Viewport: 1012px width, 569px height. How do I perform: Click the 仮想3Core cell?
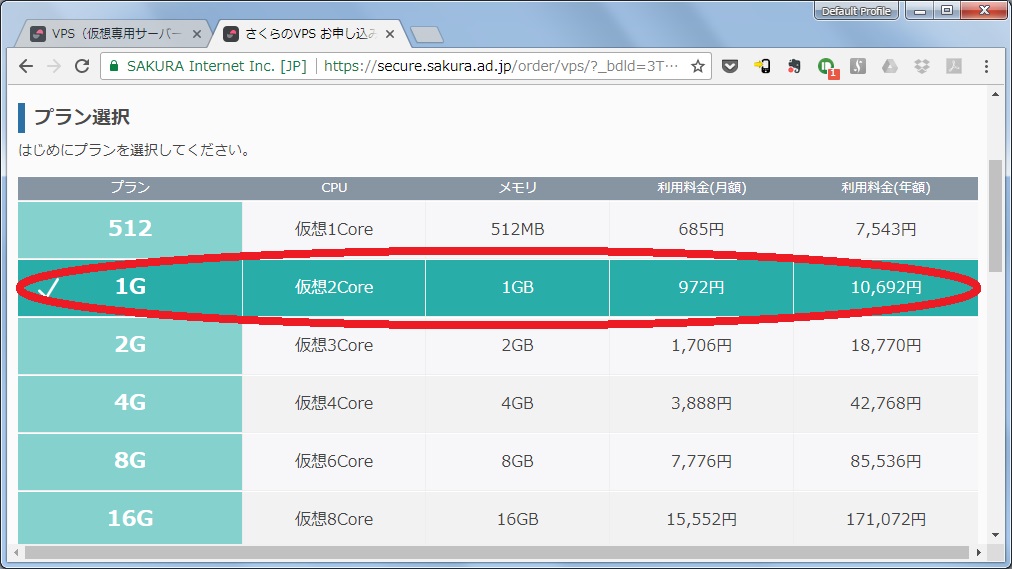click(x=334, y=345)
